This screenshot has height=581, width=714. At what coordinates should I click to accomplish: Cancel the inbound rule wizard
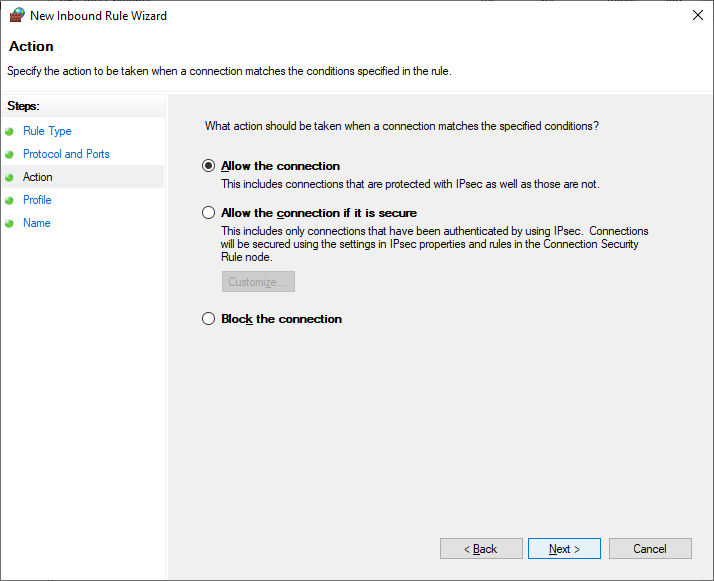pos(650,549)
